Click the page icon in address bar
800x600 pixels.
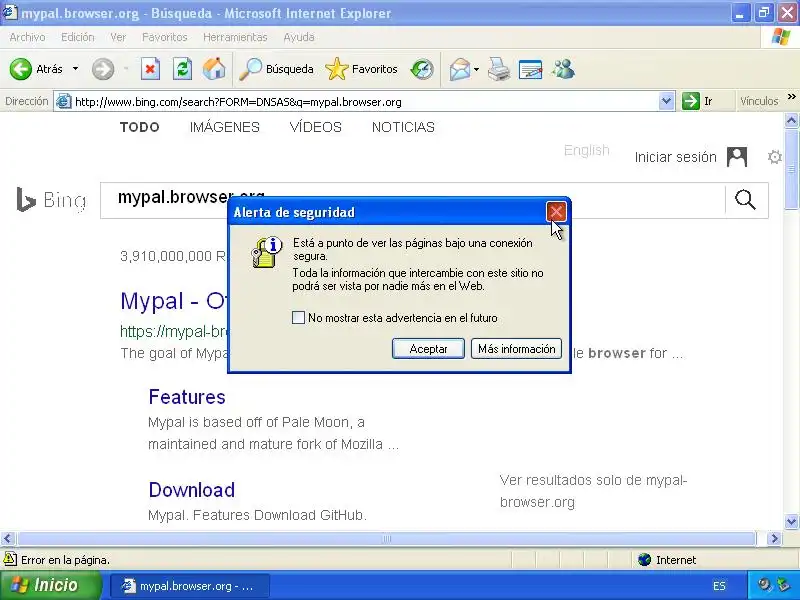(63, 101)
